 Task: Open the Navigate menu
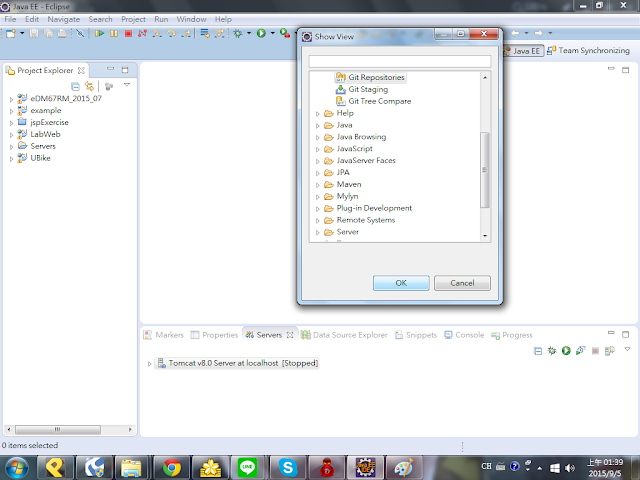point(64,19)
